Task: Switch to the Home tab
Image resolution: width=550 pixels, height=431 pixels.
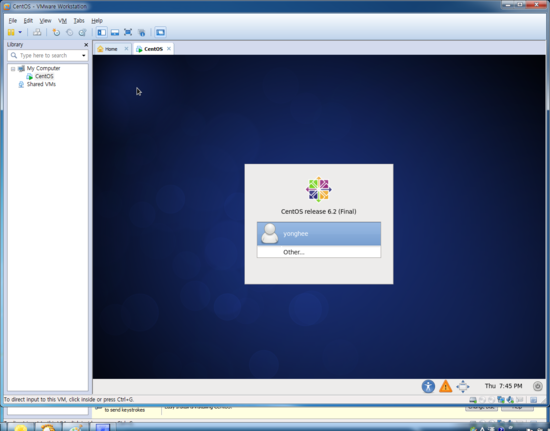Action: 111,49
